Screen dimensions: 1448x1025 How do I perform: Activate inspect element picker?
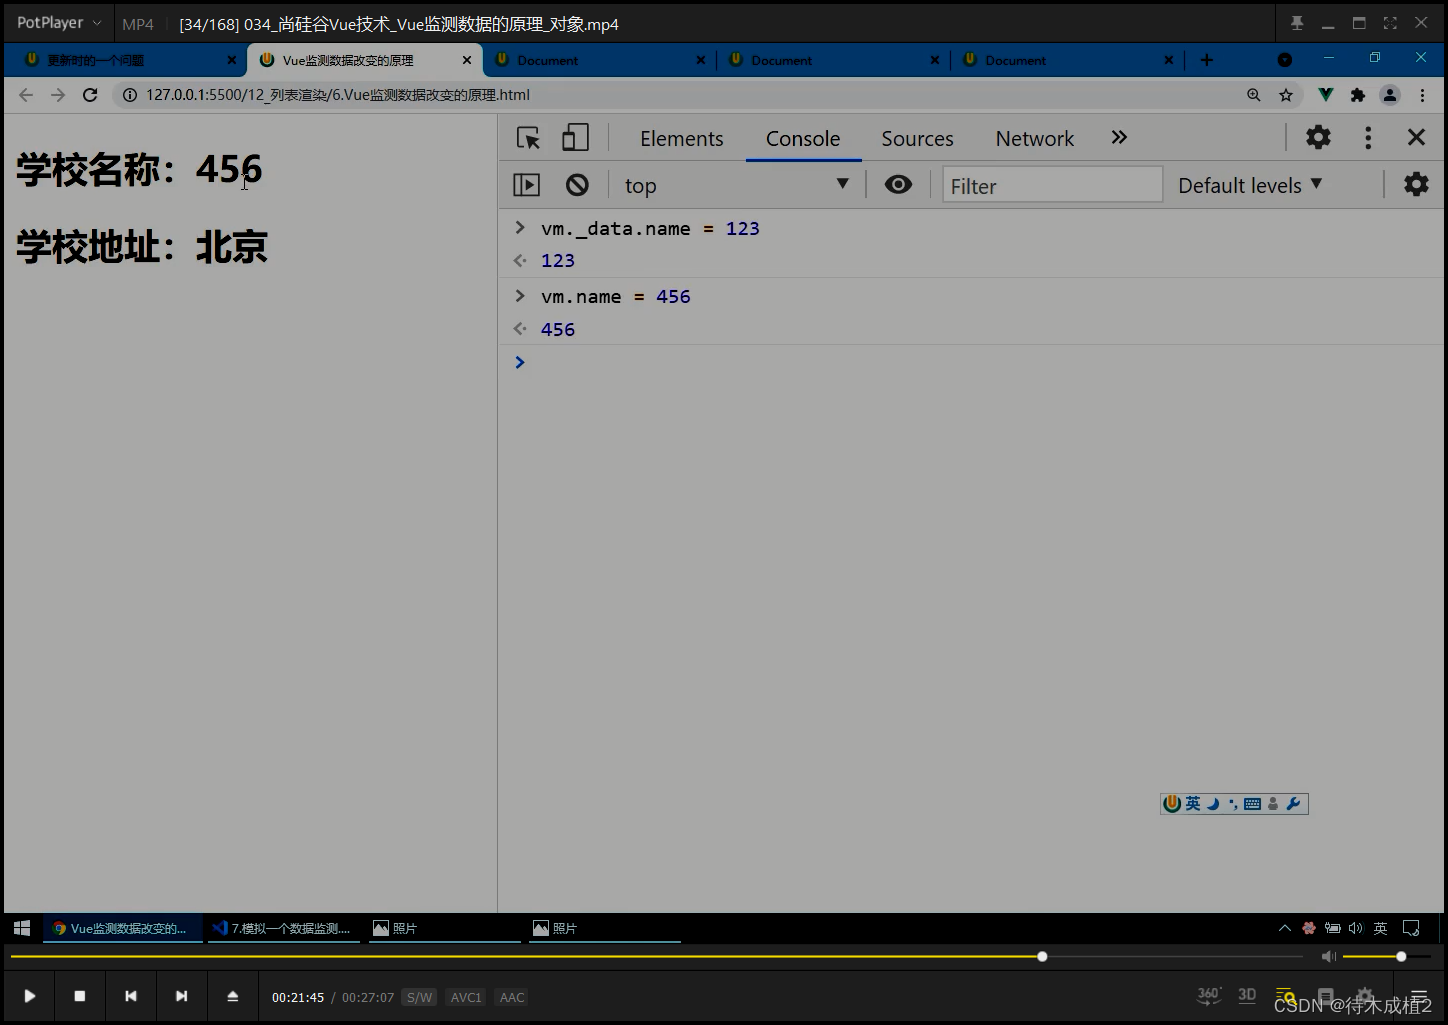coord(528,138)
